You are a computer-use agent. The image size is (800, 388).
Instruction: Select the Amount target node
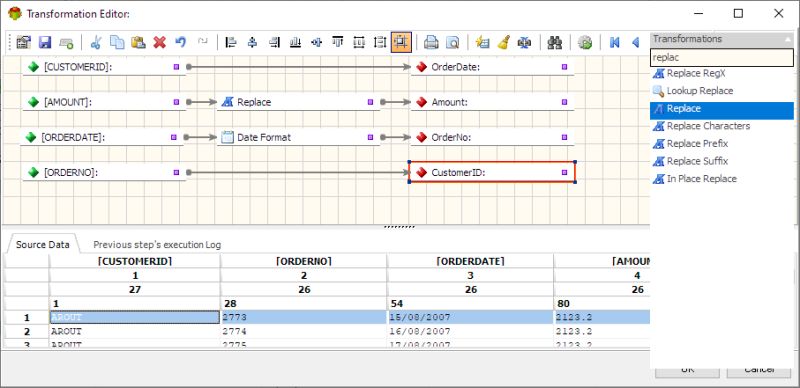(x=492, y=102)
